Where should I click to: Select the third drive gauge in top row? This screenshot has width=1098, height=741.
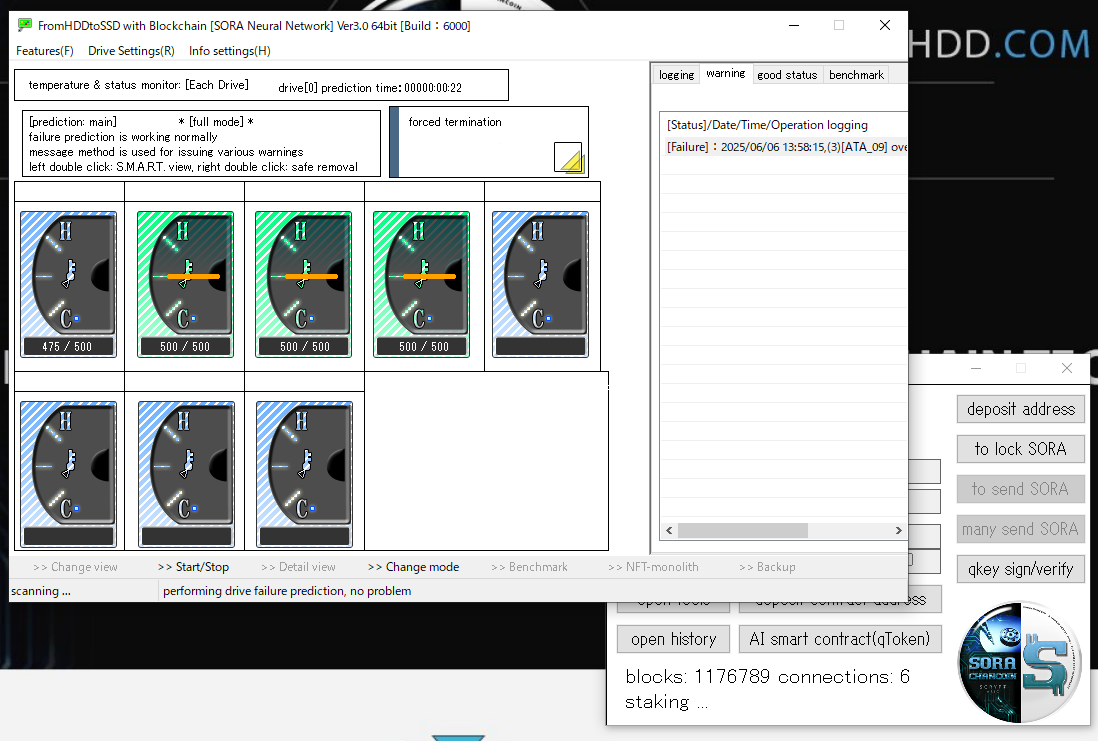[x=304, y=284]
